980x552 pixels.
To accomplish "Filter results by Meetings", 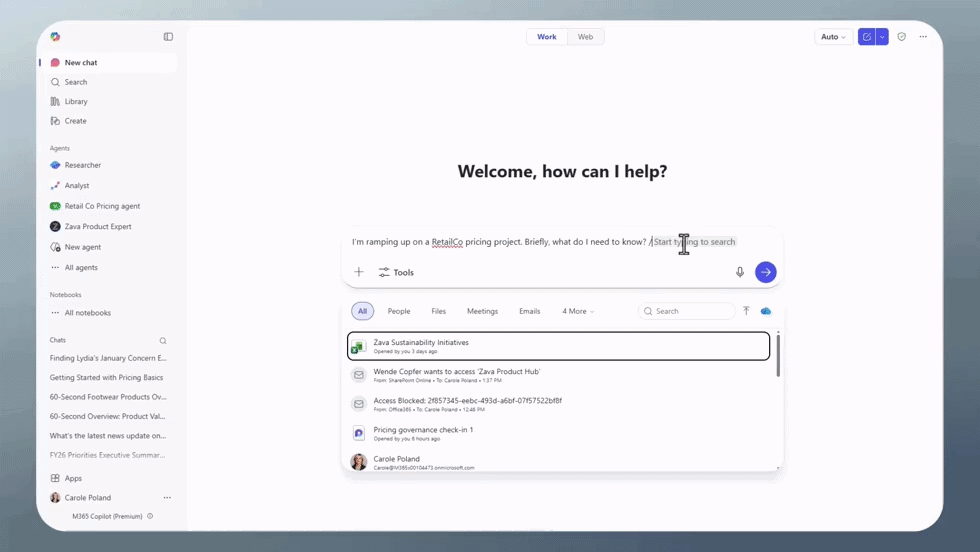I will coord(482,311).
